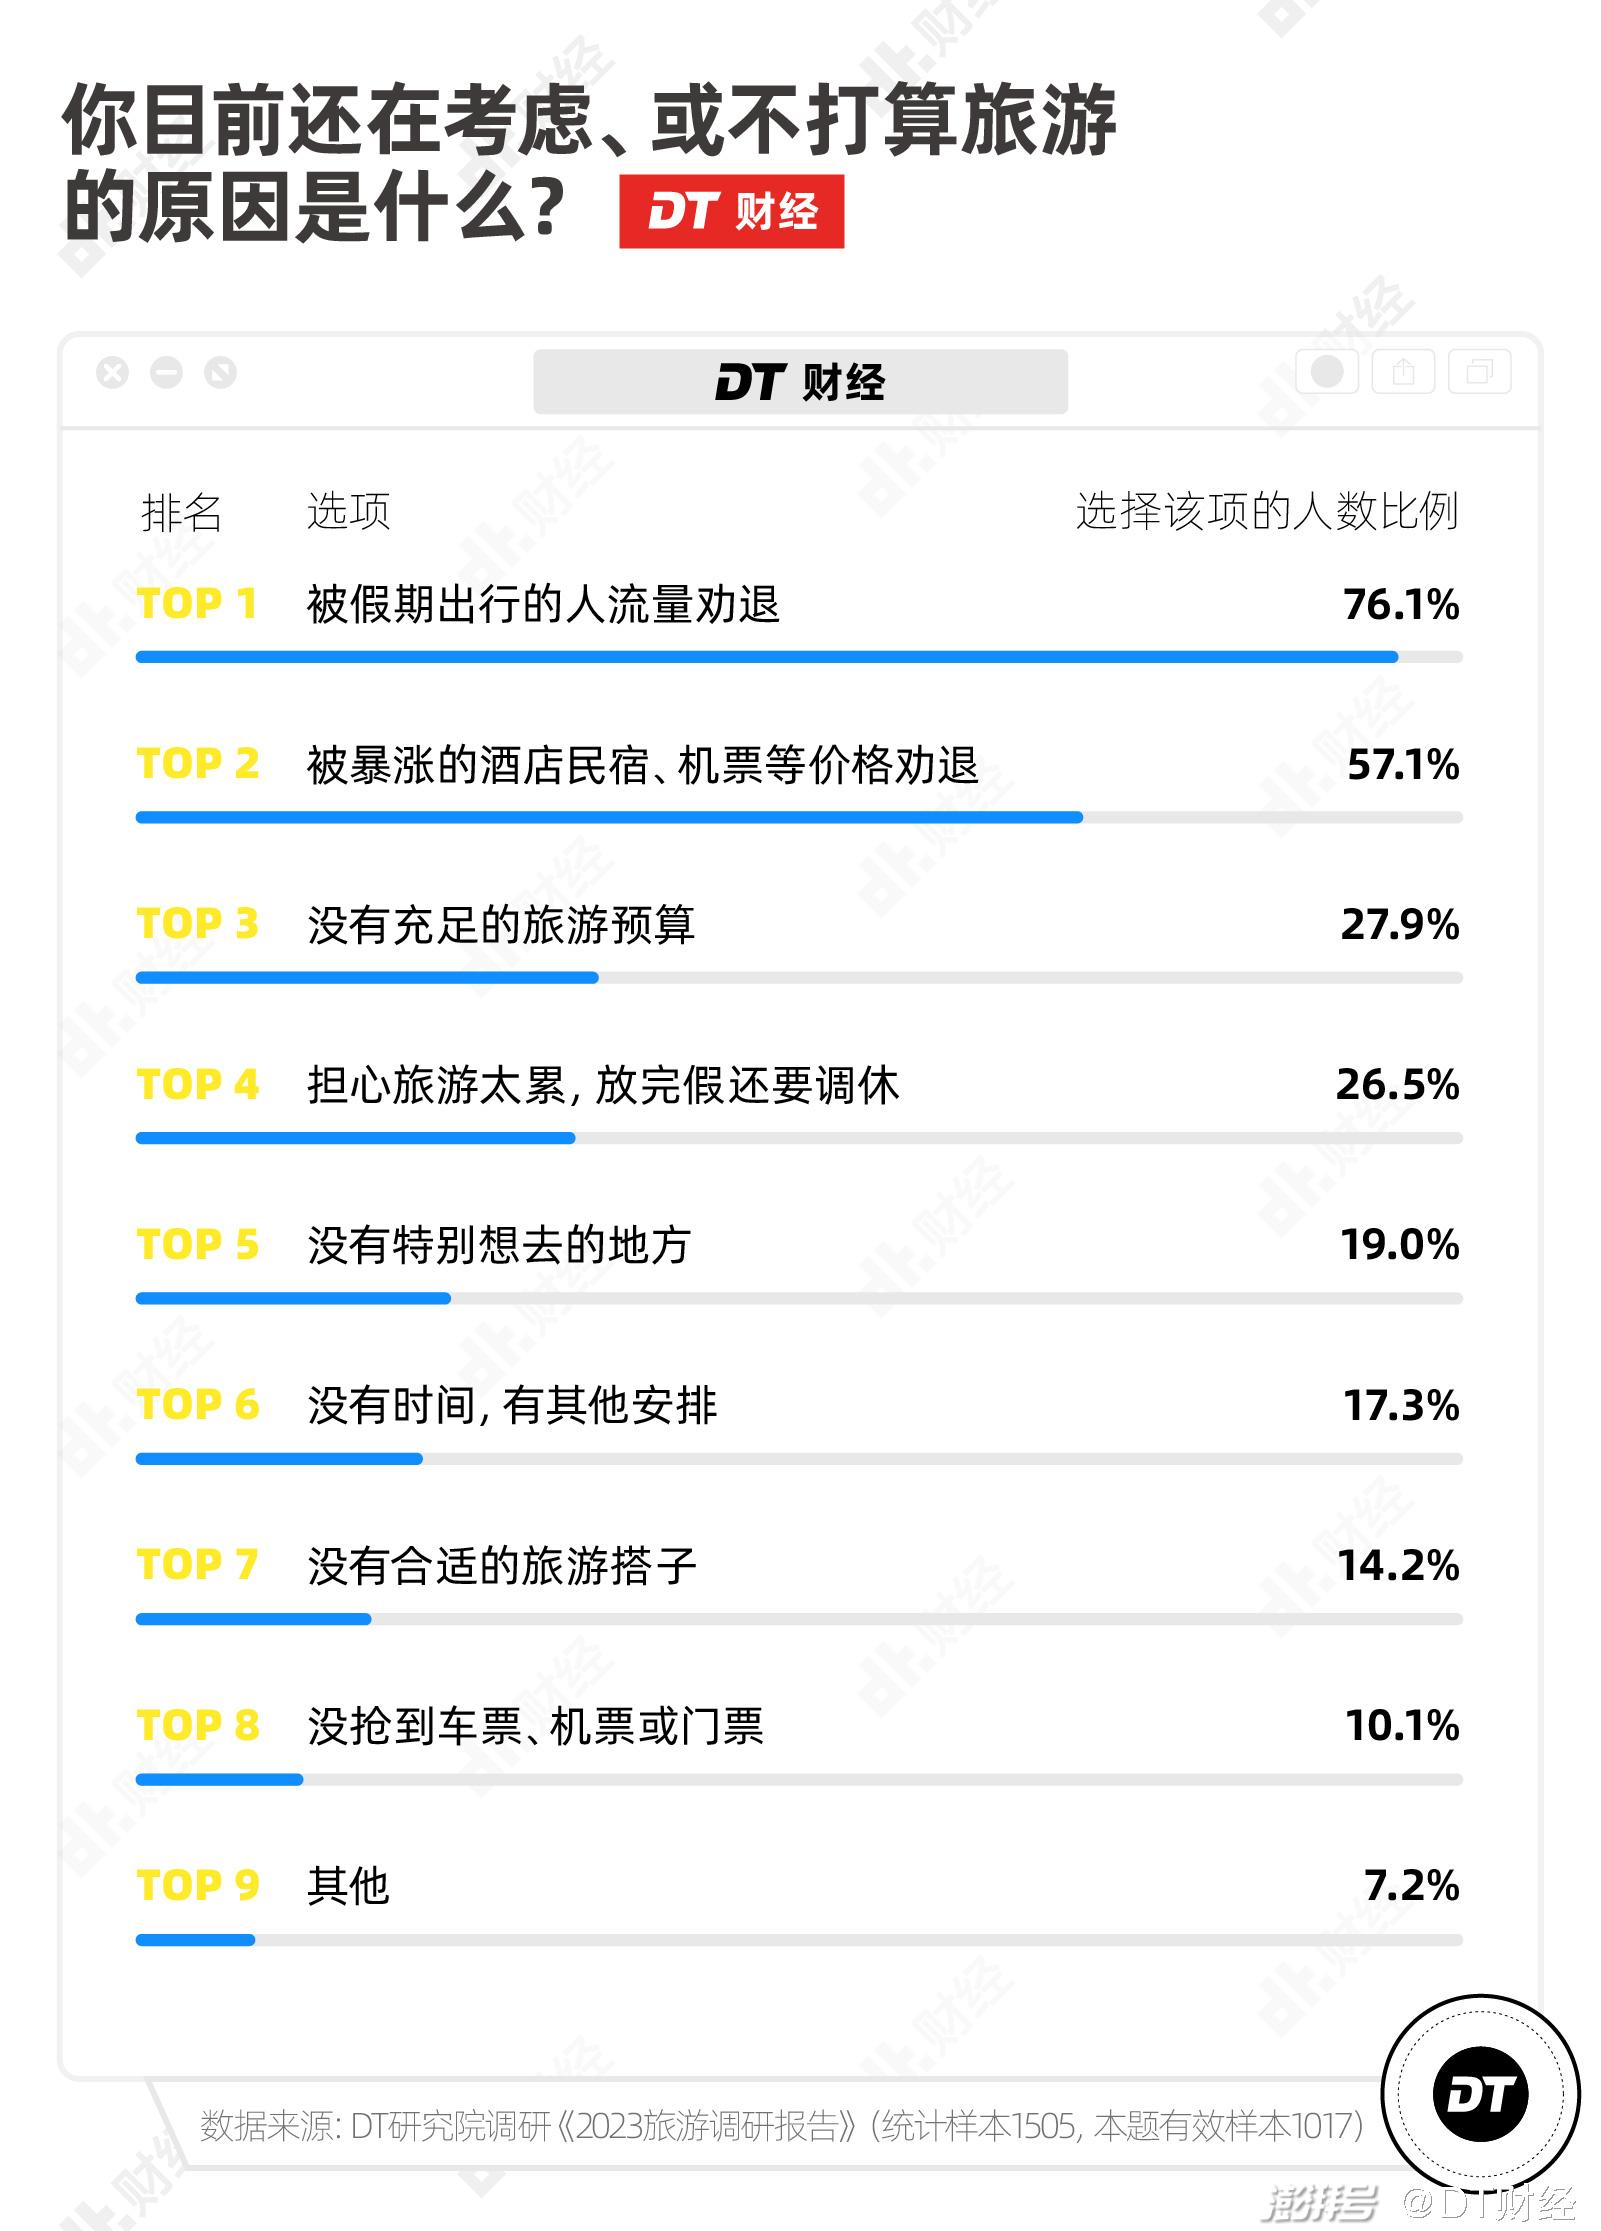Click the DT财经 address bar field
Screen dimensions: 1601x2231
pos(800,381)
